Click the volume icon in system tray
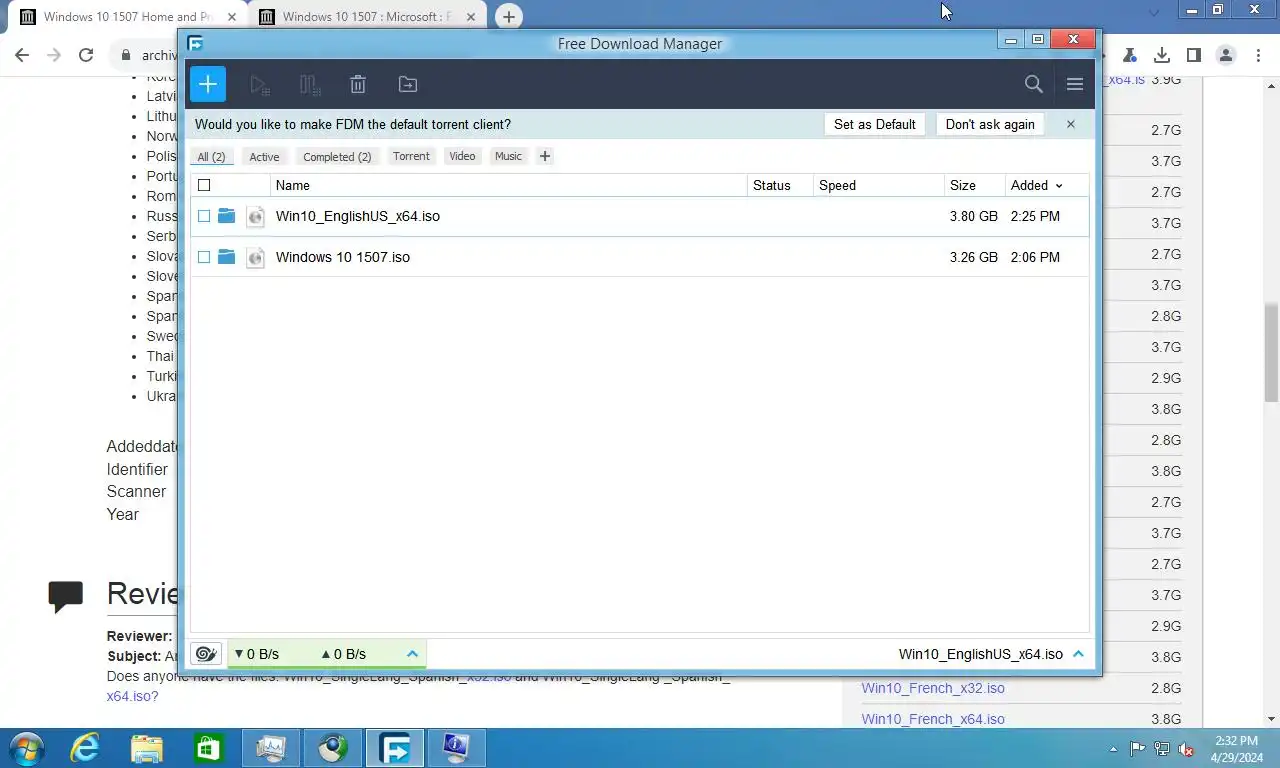The height and width of the screenshot is (768, 1280). (x=1186, y=748)
